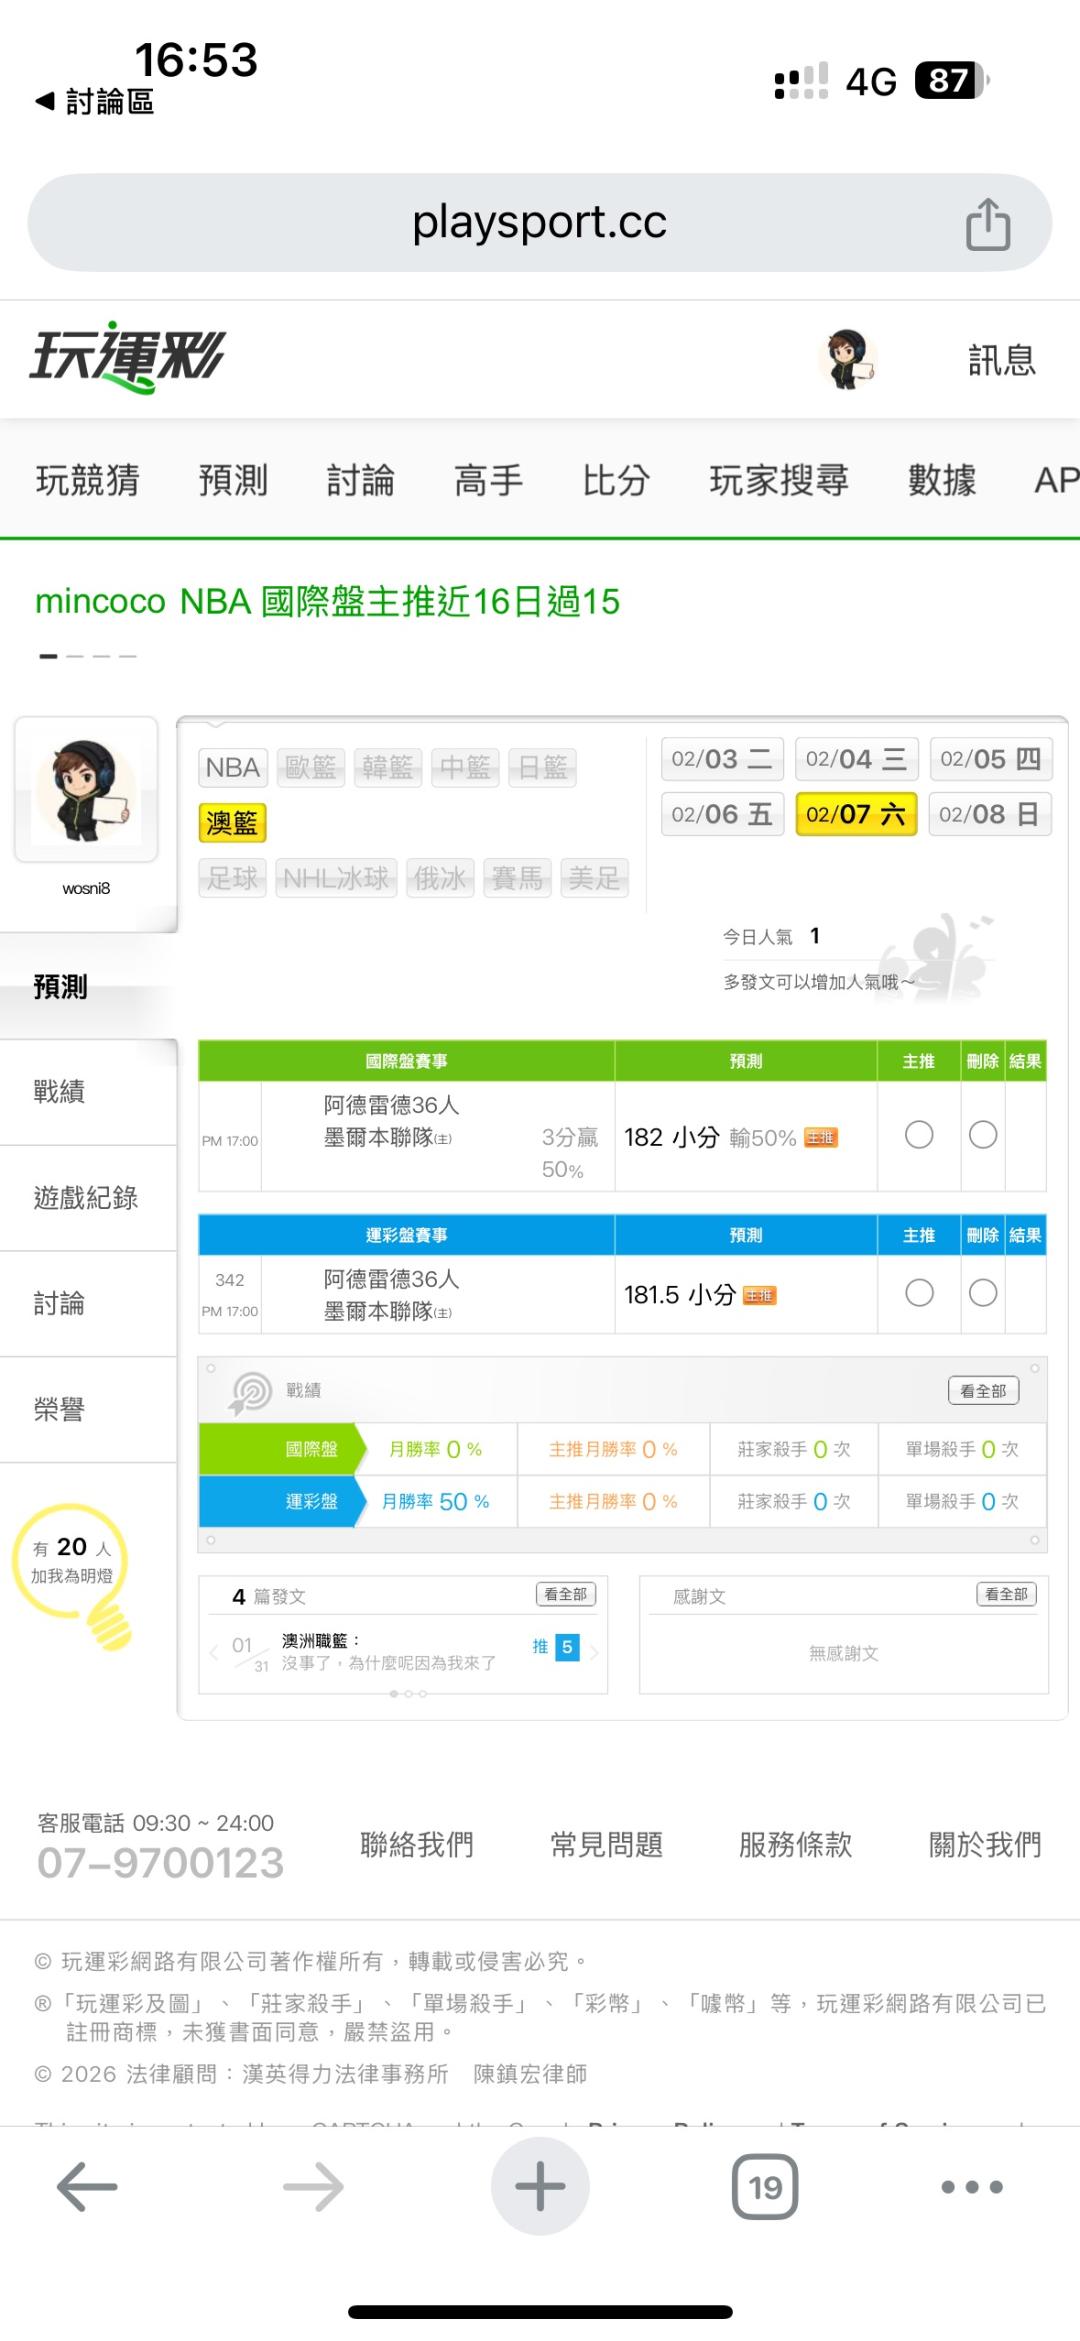The width and height of the screenshot is (1080, 2341).
Task: Show next post with right chevron
Action: point(594,1652)
